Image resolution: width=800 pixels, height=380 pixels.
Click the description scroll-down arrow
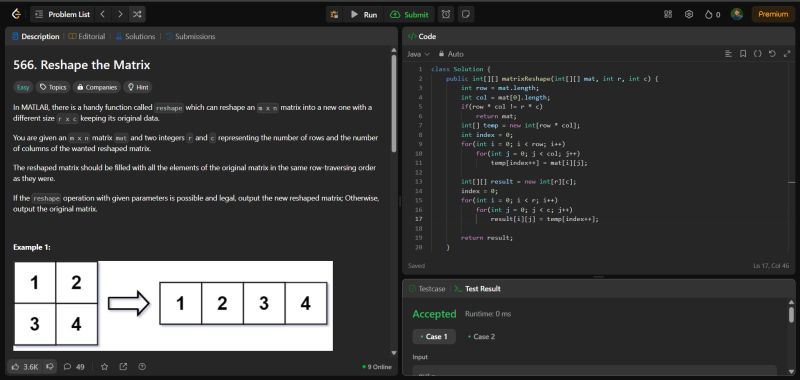[x=393, y=352]
